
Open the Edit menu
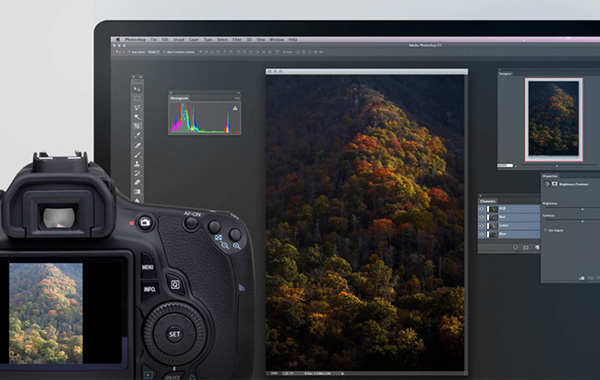click(165, 39)
